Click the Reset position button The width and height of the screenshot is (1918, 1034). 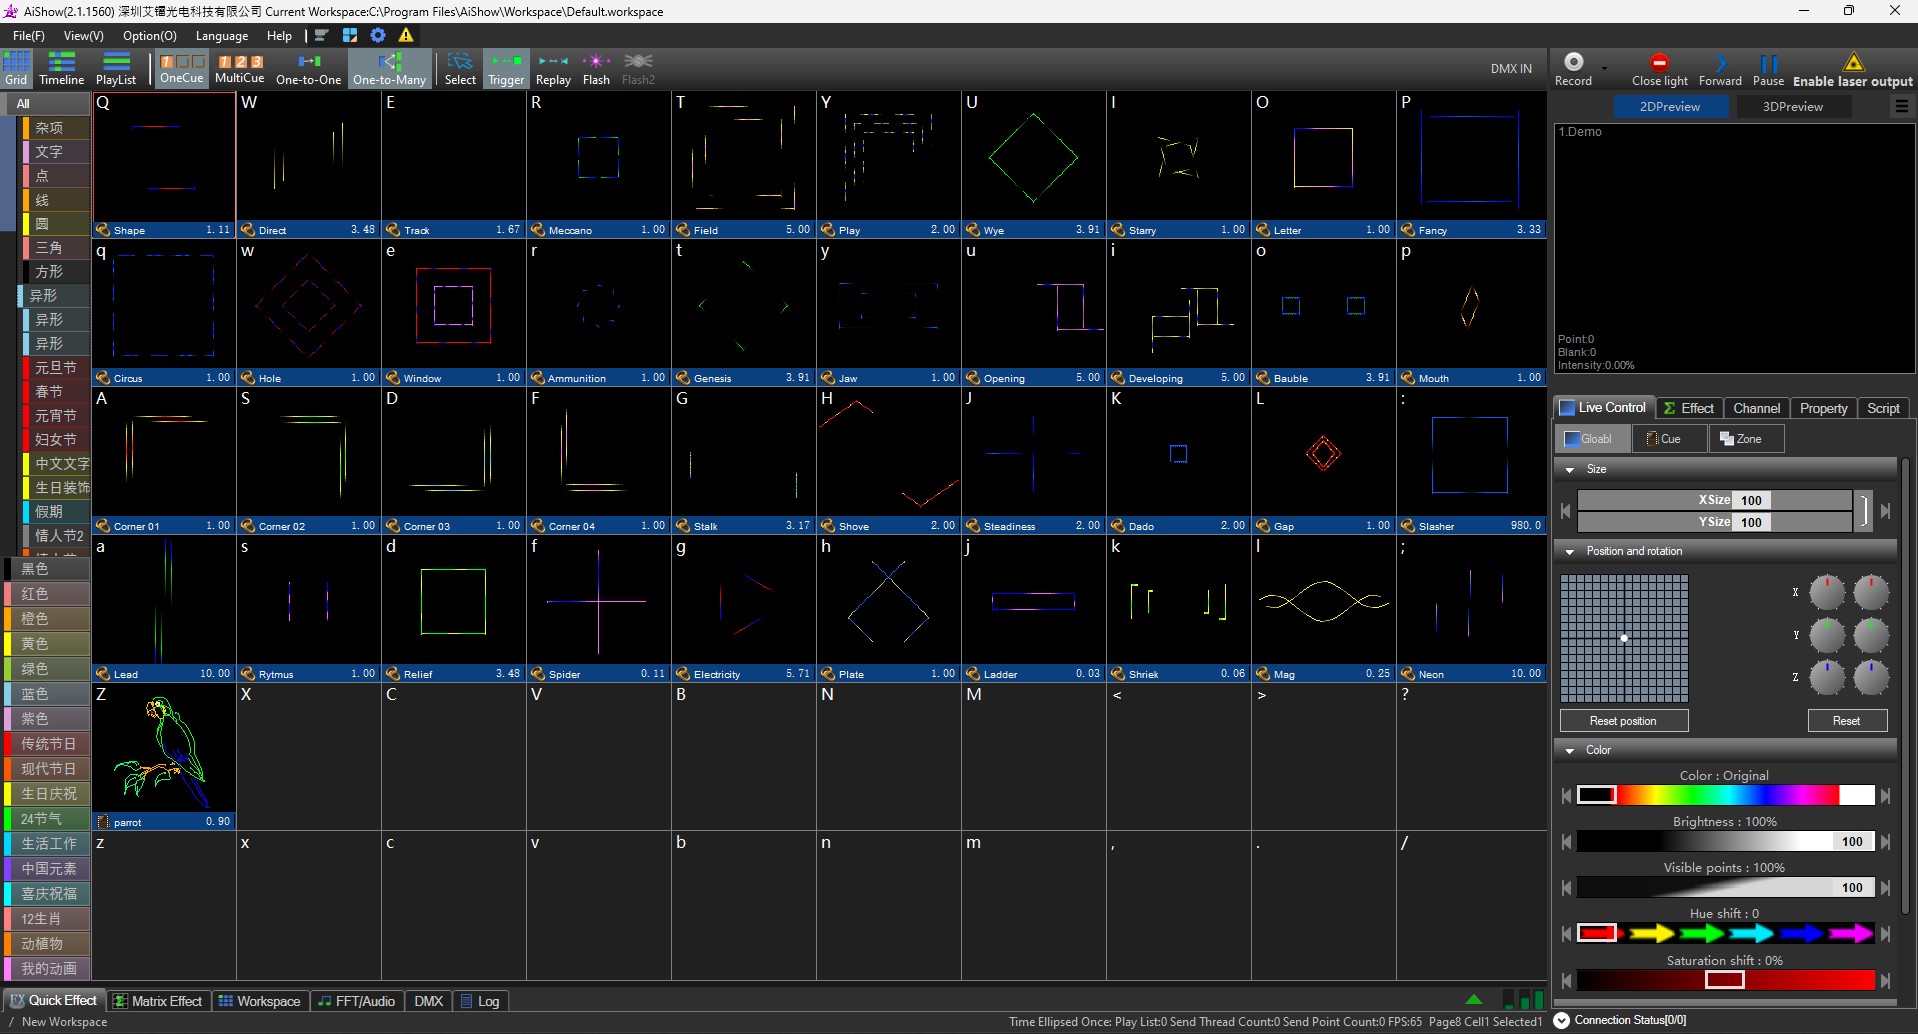pos(1623,721)
